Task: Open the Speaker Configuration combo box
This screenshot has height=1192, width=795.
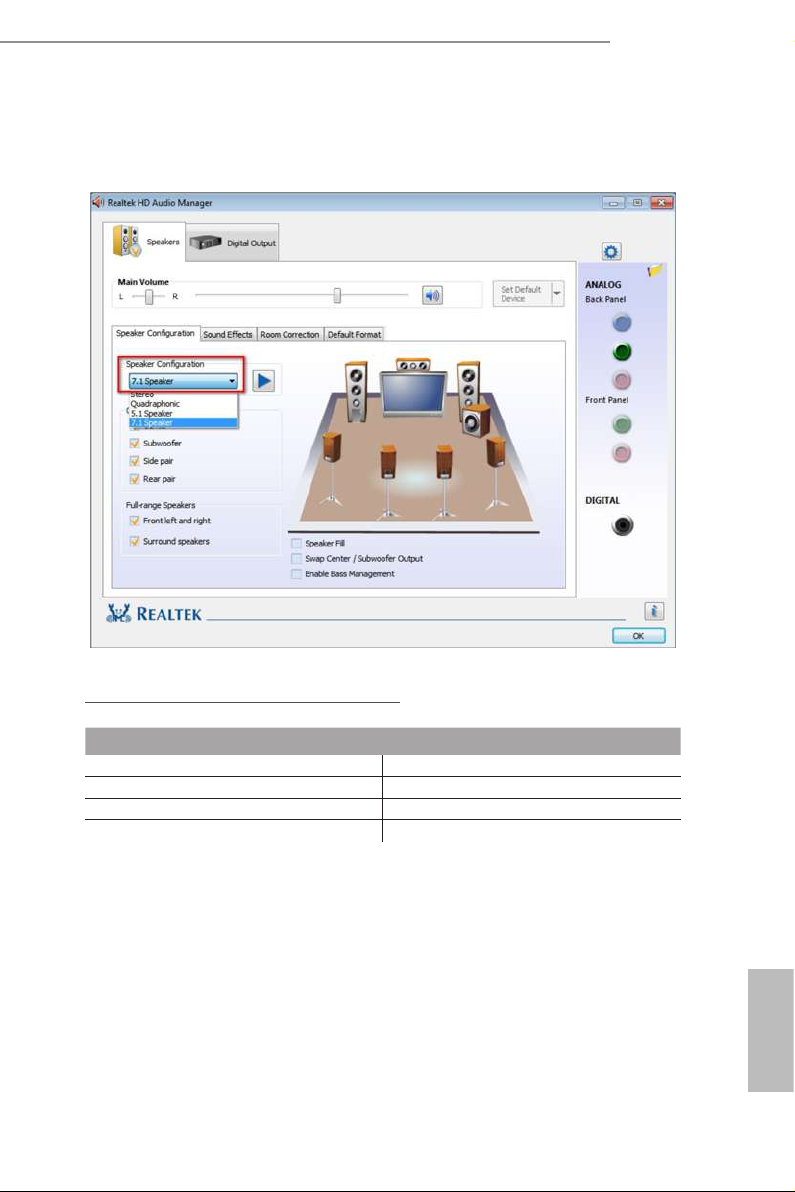Action: 183,381
